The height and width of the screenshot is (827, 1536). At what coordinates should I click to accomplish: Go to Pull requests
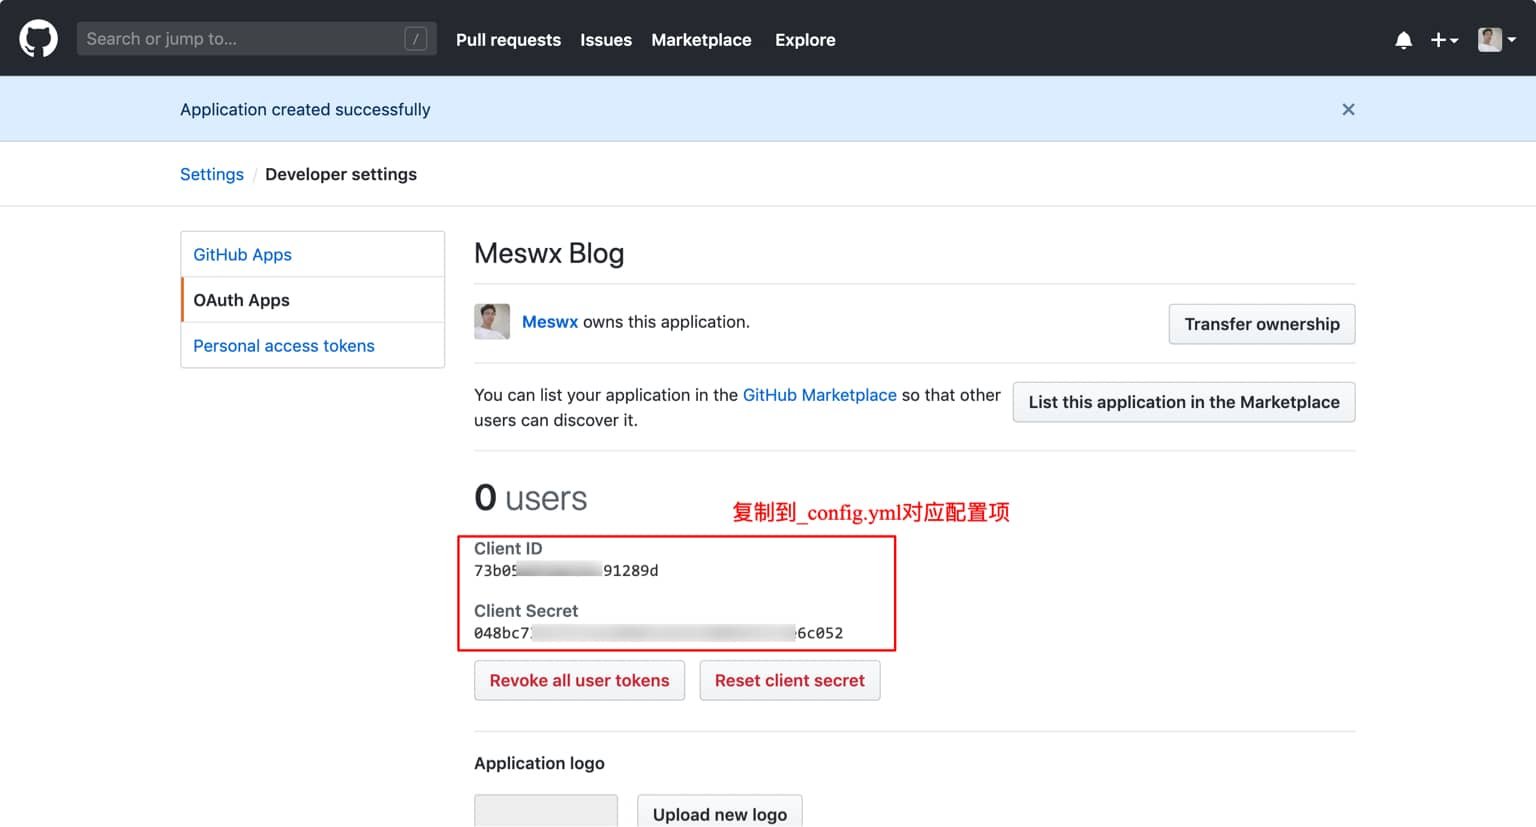click(508, 40)
